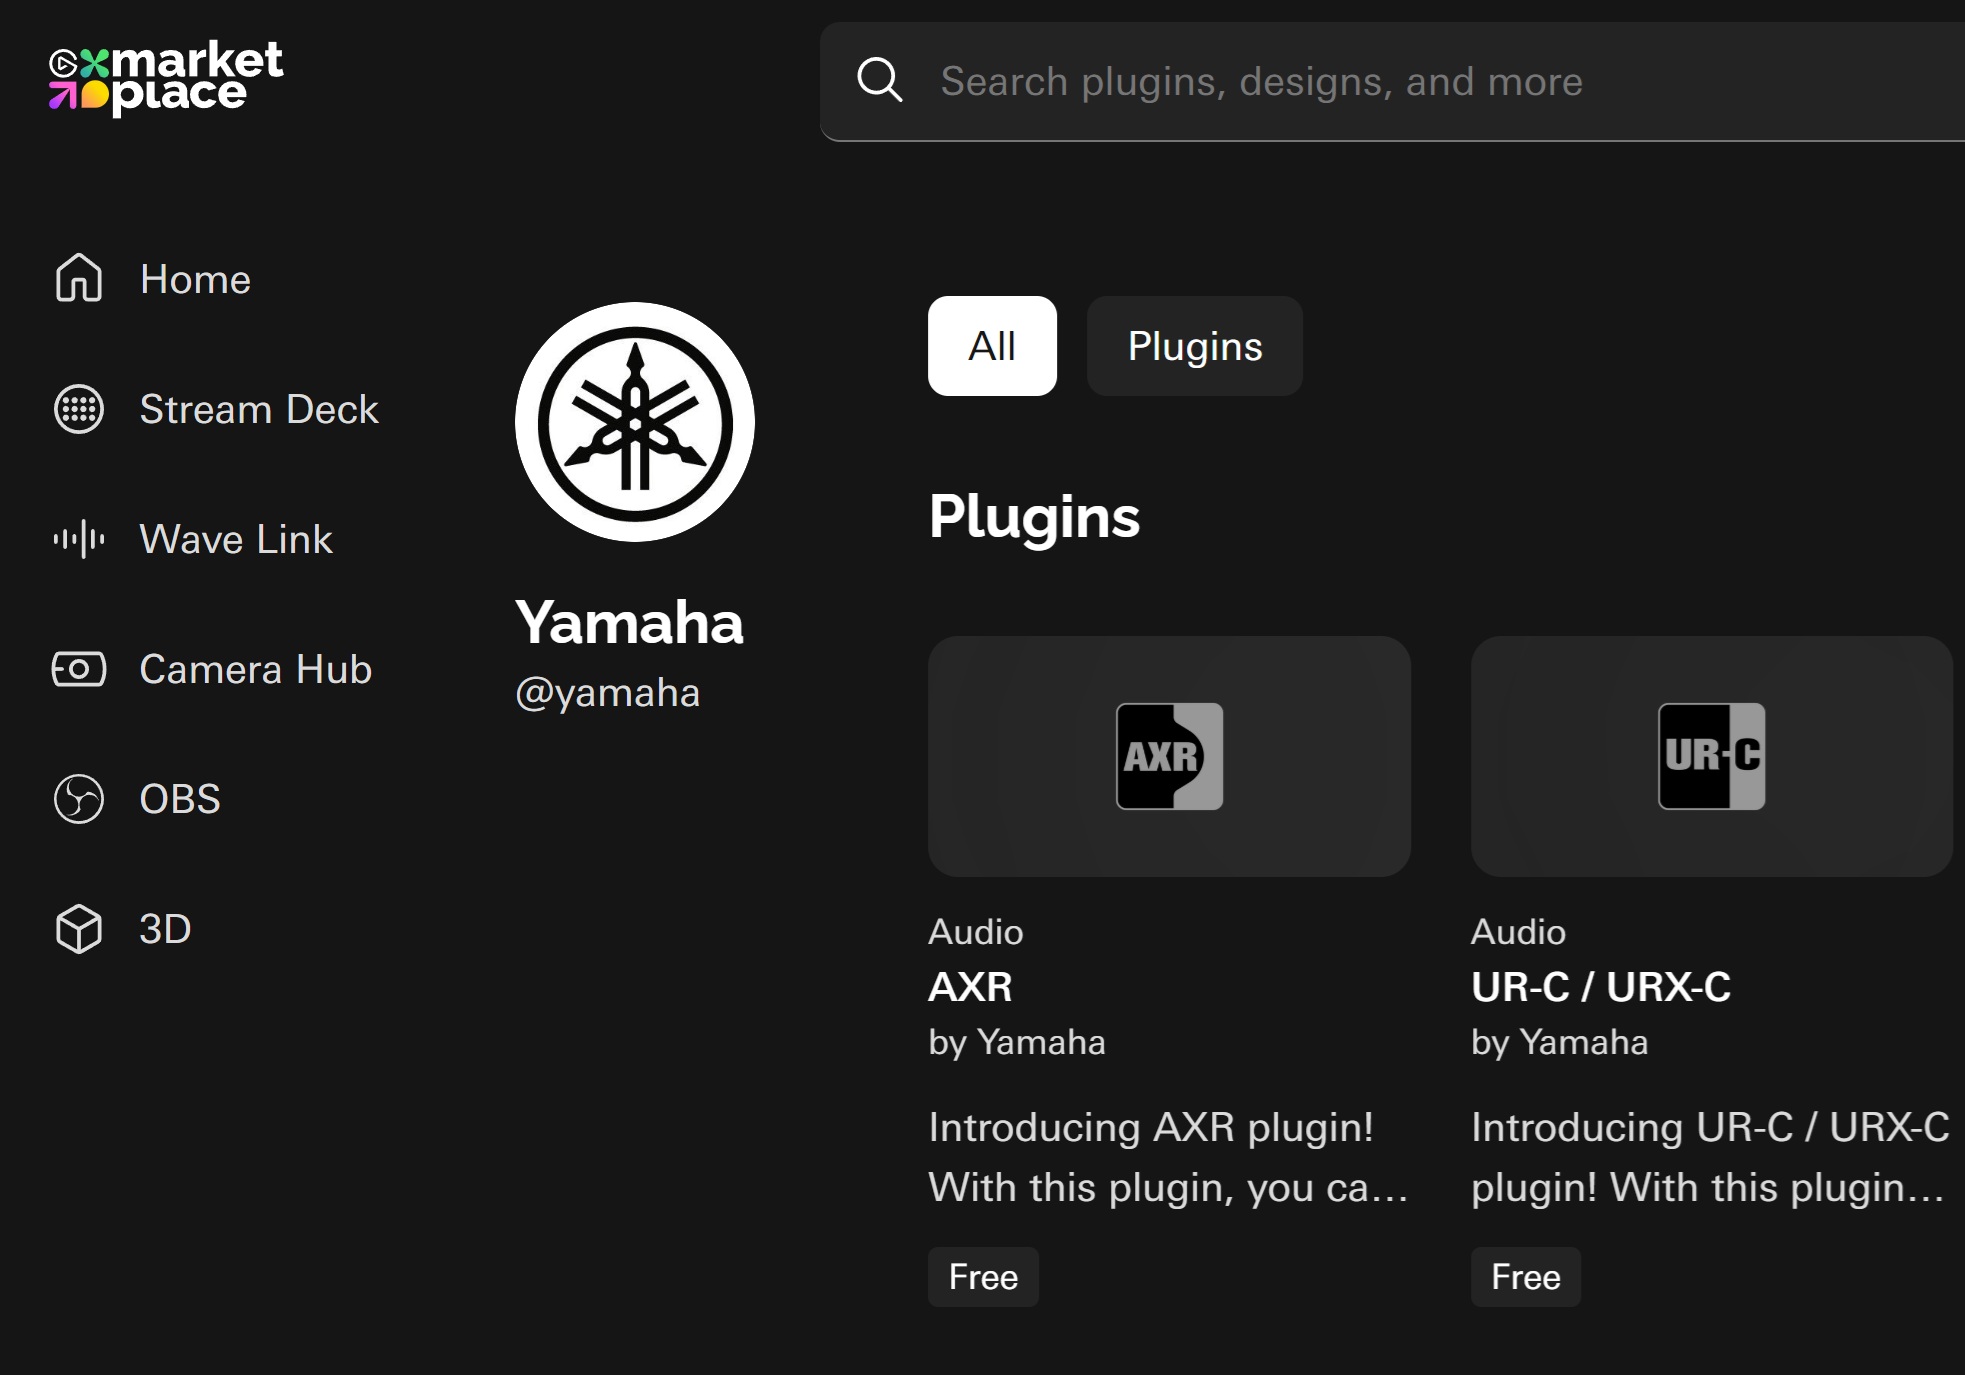
Task: Click the Free button under AXR
Action: coord(983,1277)
